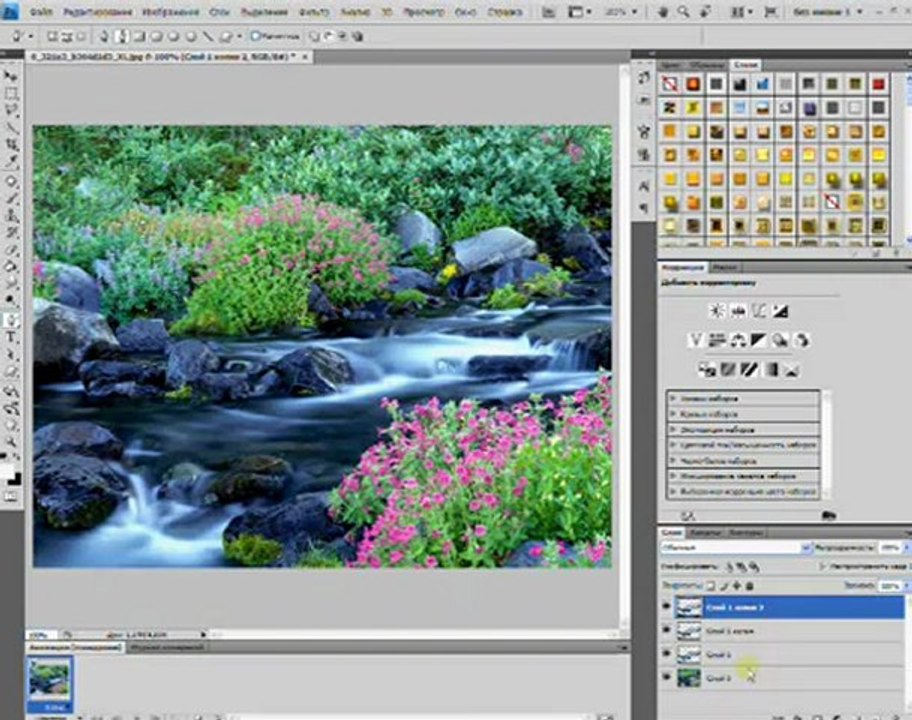
Task: Add a Vibrance adjustment
Action: (696, 340)
